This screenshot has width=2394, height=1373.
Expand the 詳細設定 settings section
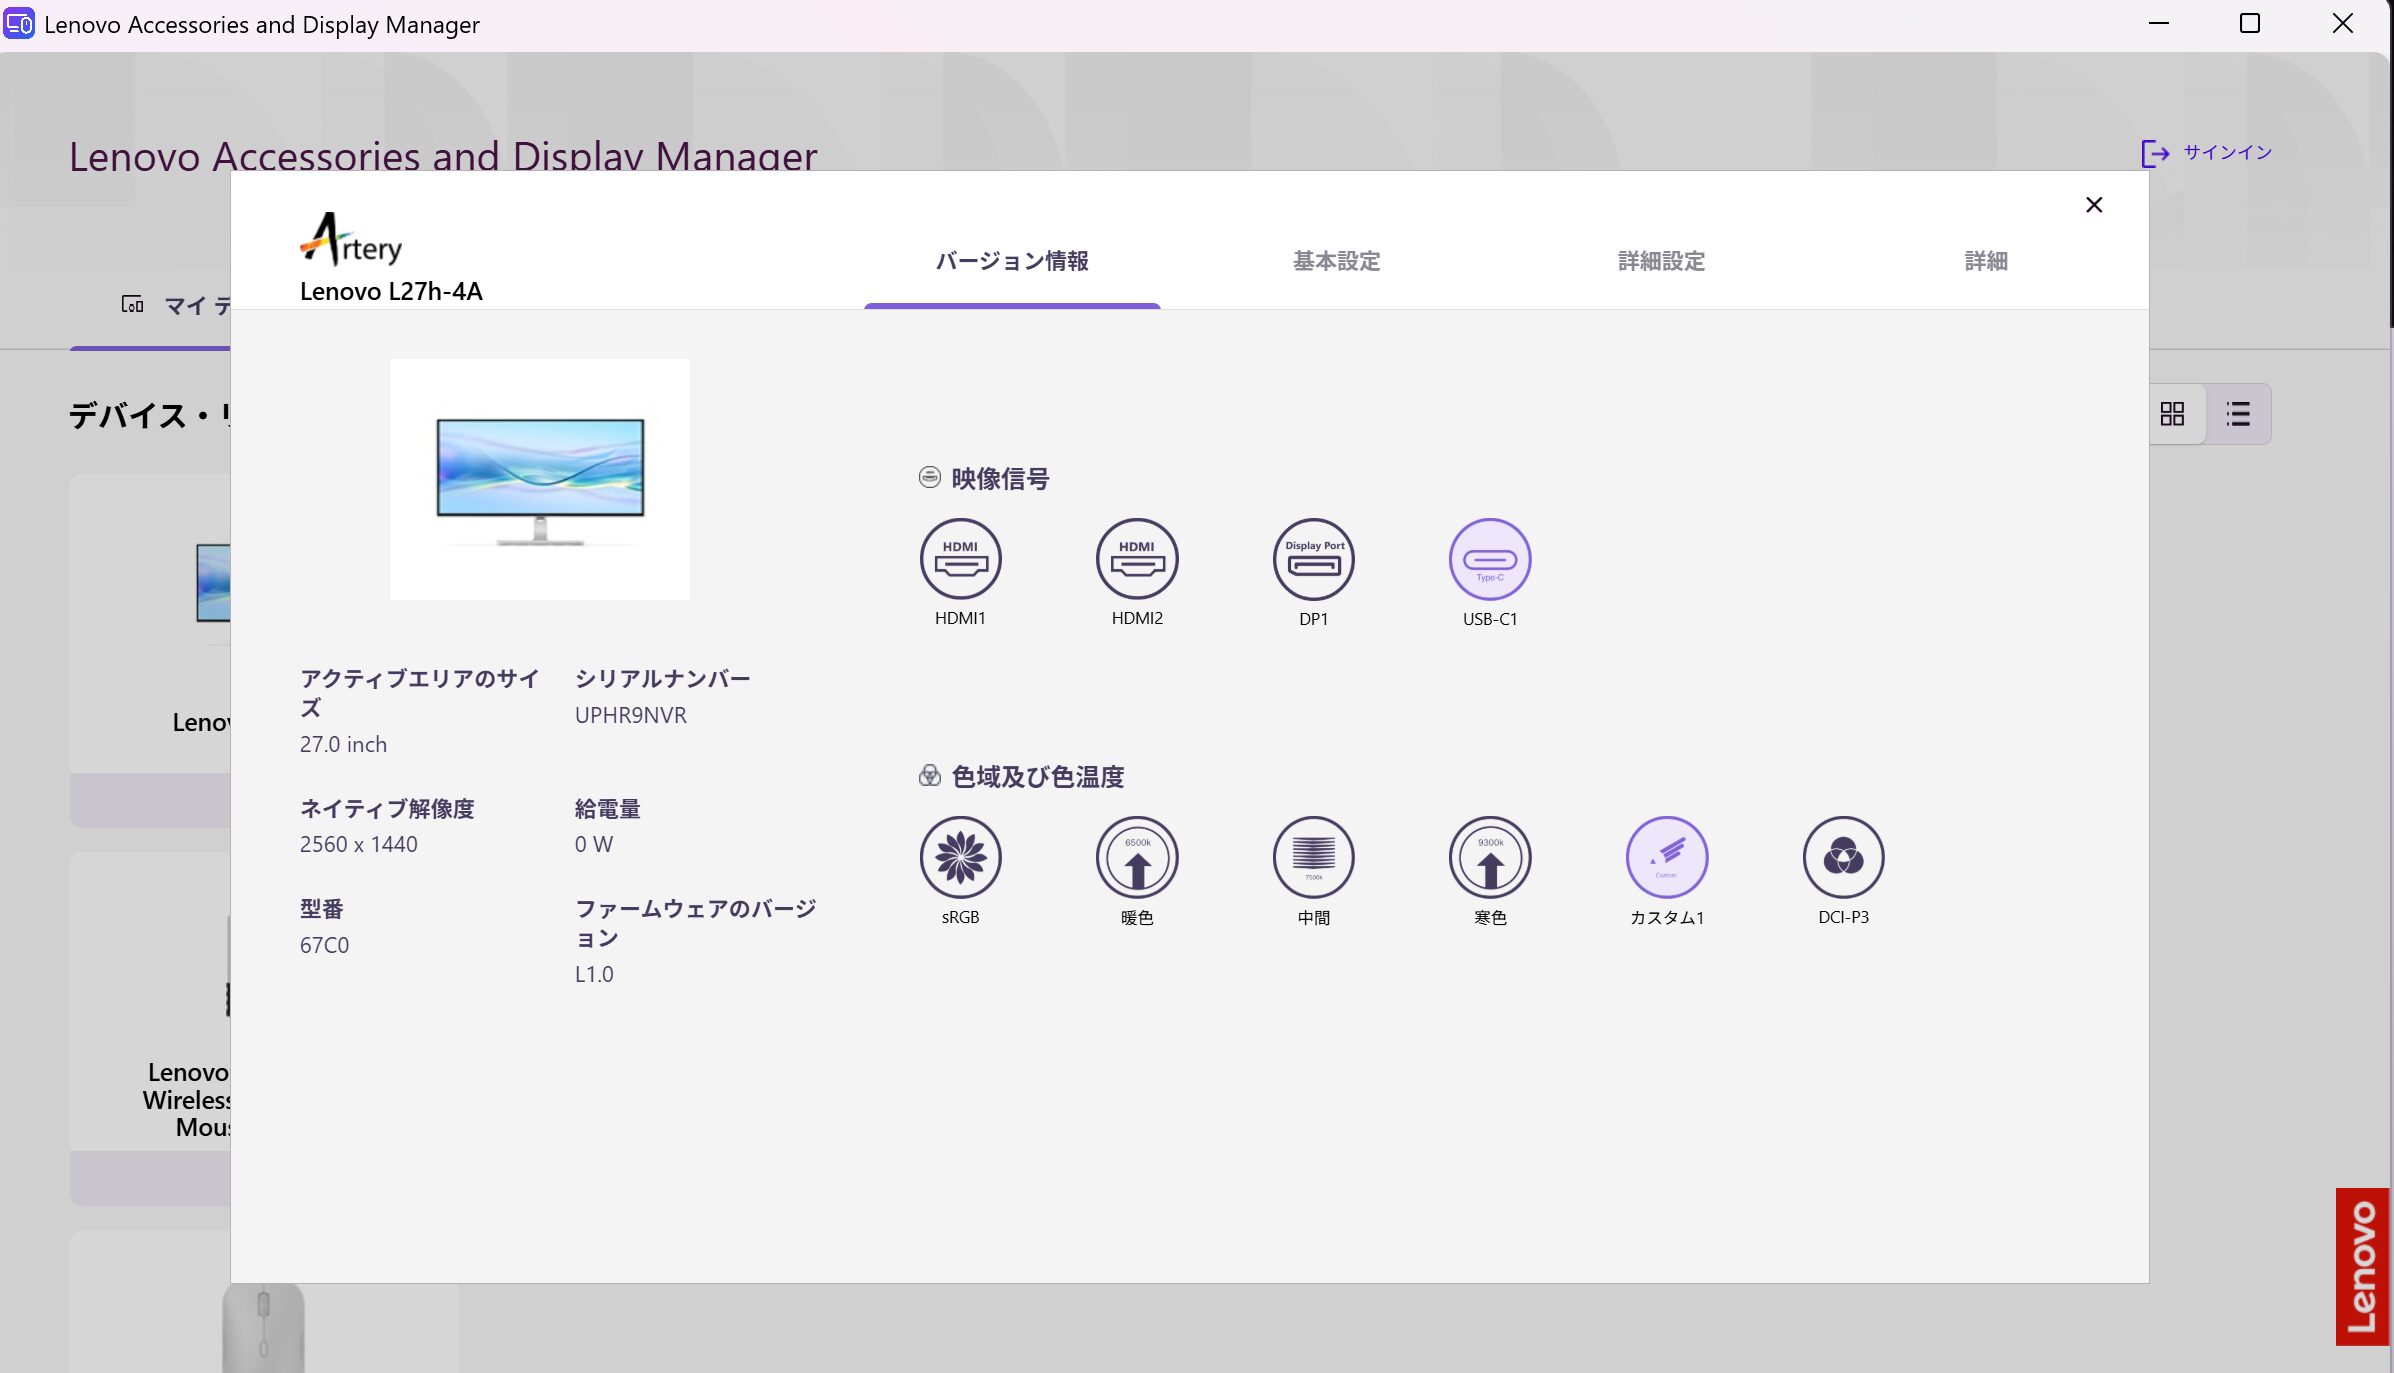pyautogui.click(x=1659, y=261)
